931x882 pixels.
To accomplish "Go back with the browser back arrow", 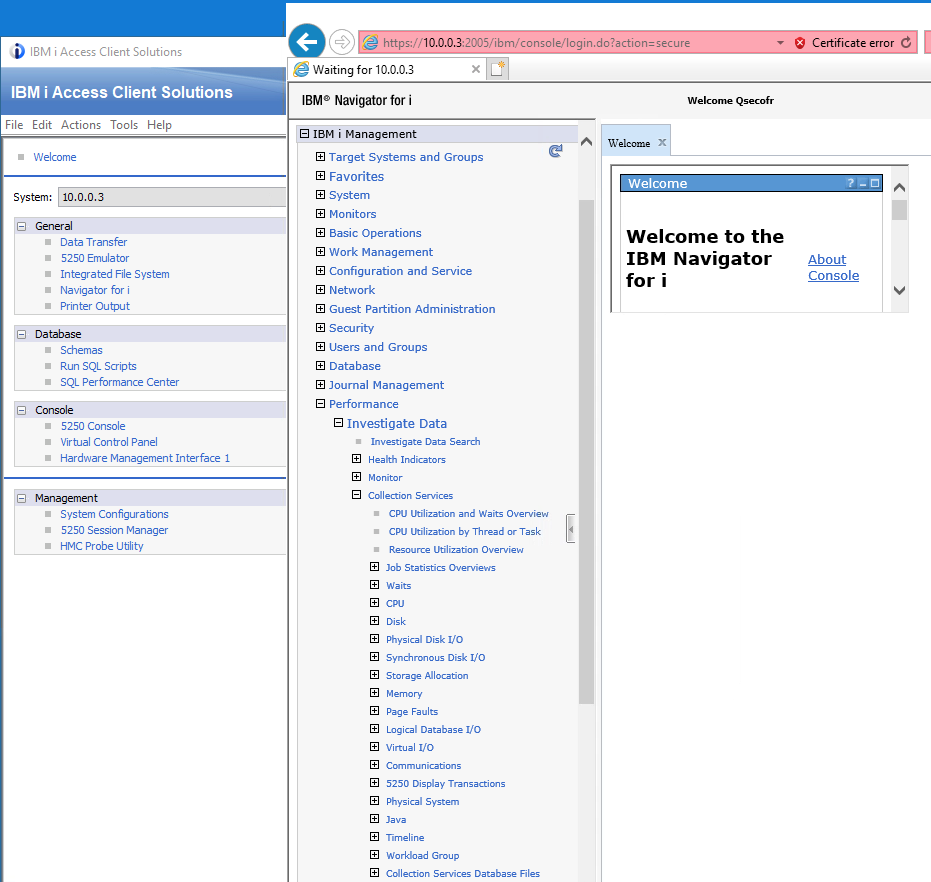I will click(x=307, y=42).
